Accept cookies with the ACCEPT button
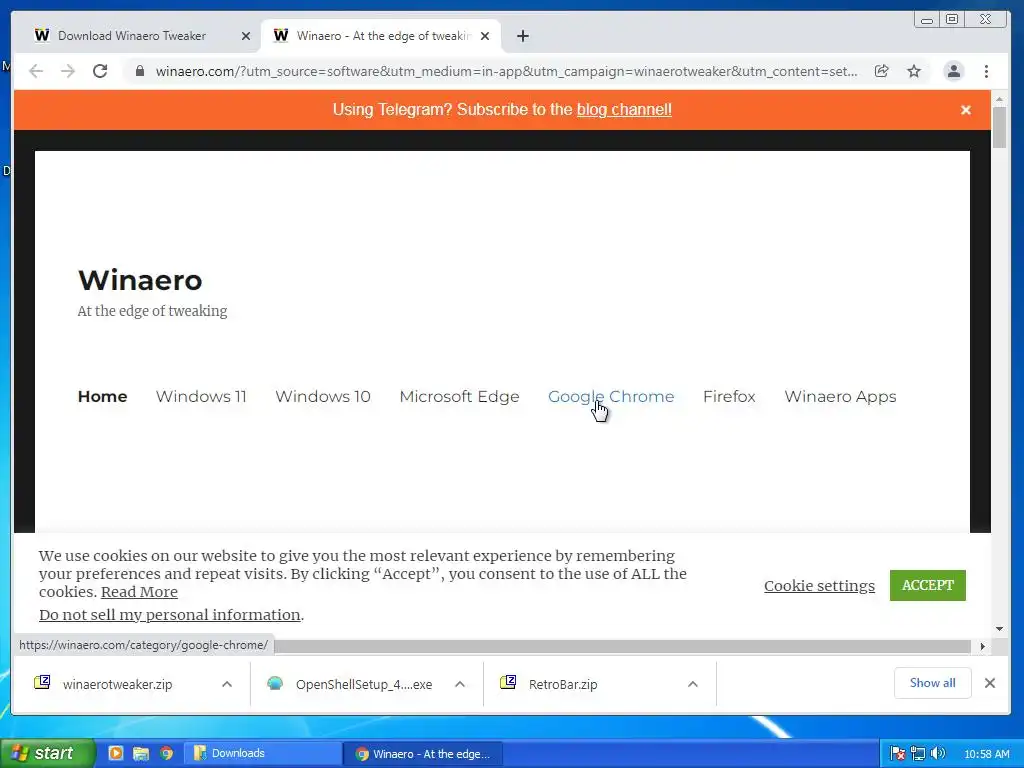Image resolution: width=1024 pixels, height=768 pixels. [927, 585]
